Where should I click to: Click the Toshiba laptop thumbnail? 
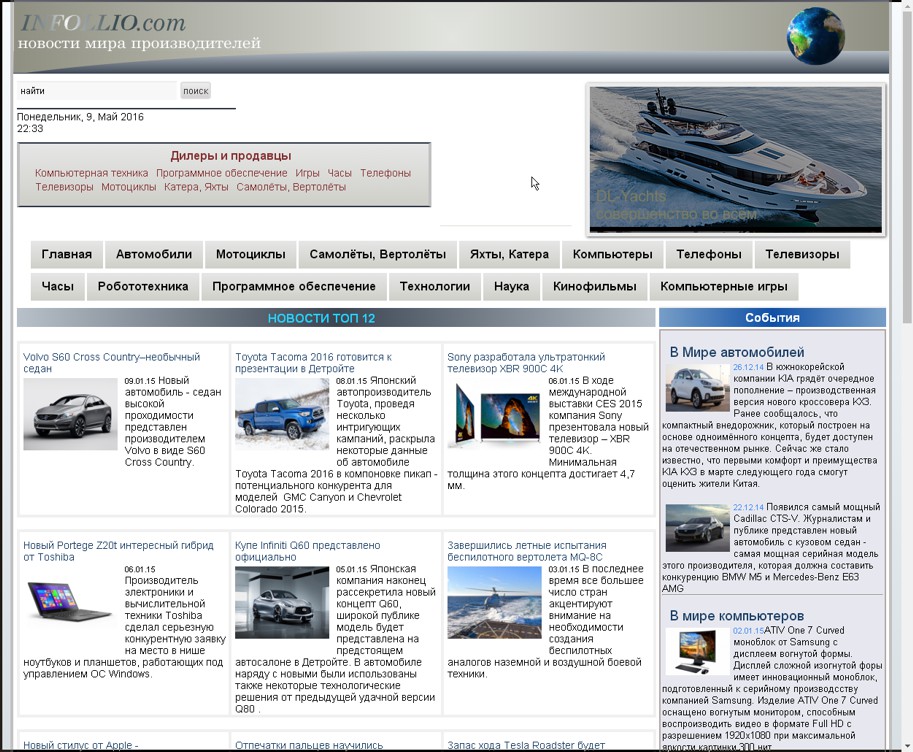pyautogui.click(x=70, y=602)
